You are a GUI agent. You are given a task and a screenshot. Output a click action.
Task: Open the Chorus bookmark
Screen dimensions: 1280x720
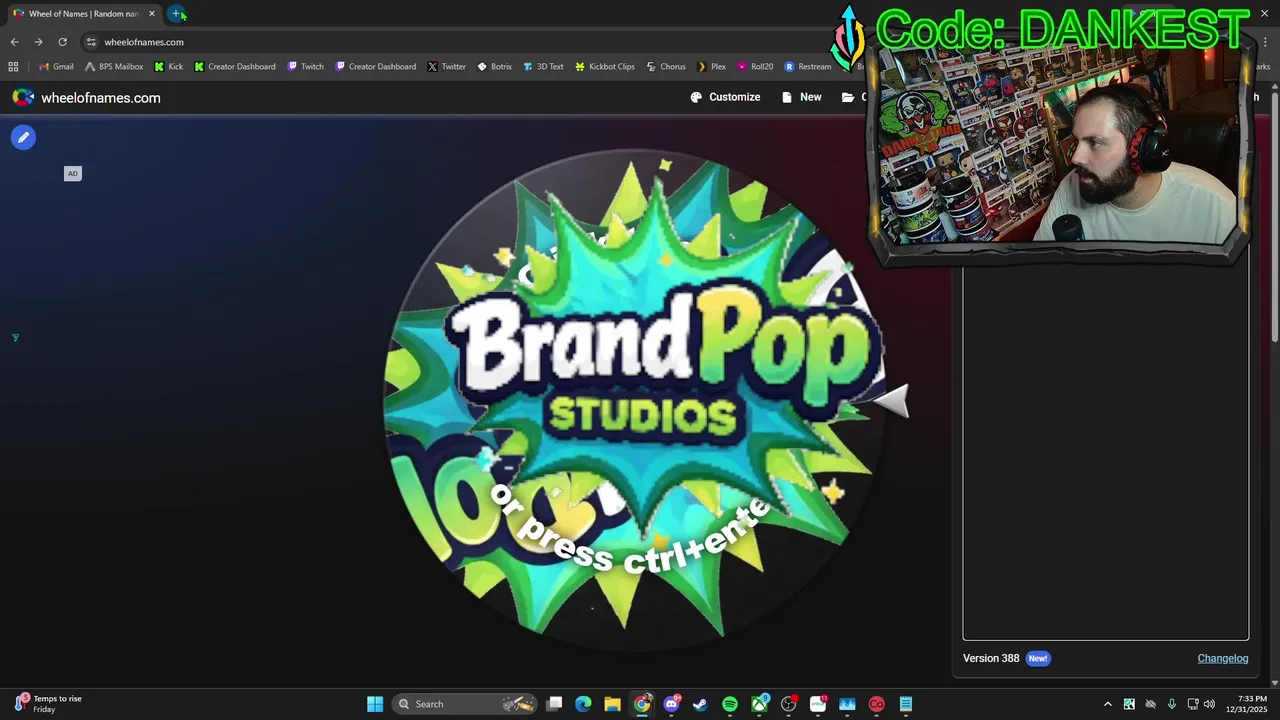point(665,67)
